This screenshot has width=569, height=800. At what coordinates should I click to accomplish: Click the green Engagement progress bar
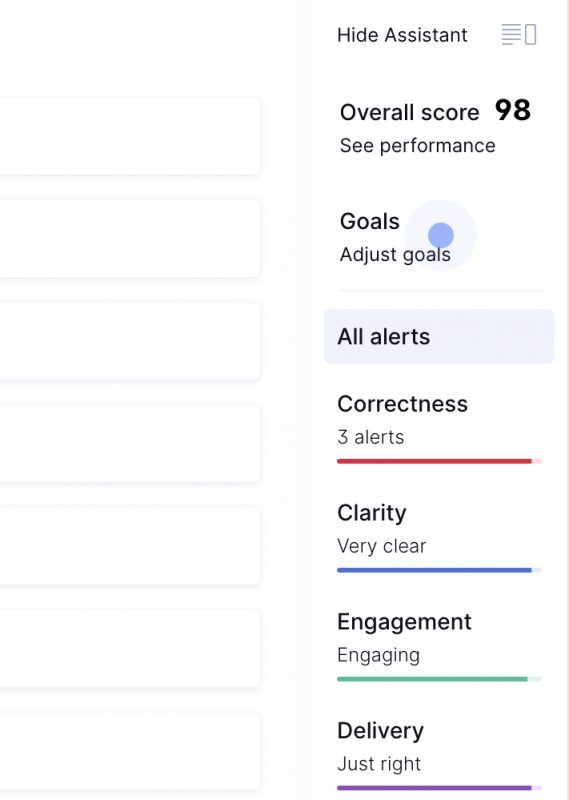coord(439,679)
